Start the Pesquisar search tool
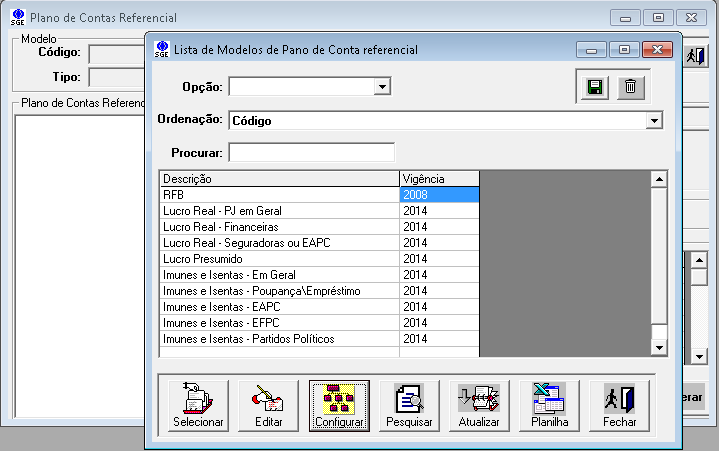The height and width of the screenshot is (451, 719). point(409,406)
